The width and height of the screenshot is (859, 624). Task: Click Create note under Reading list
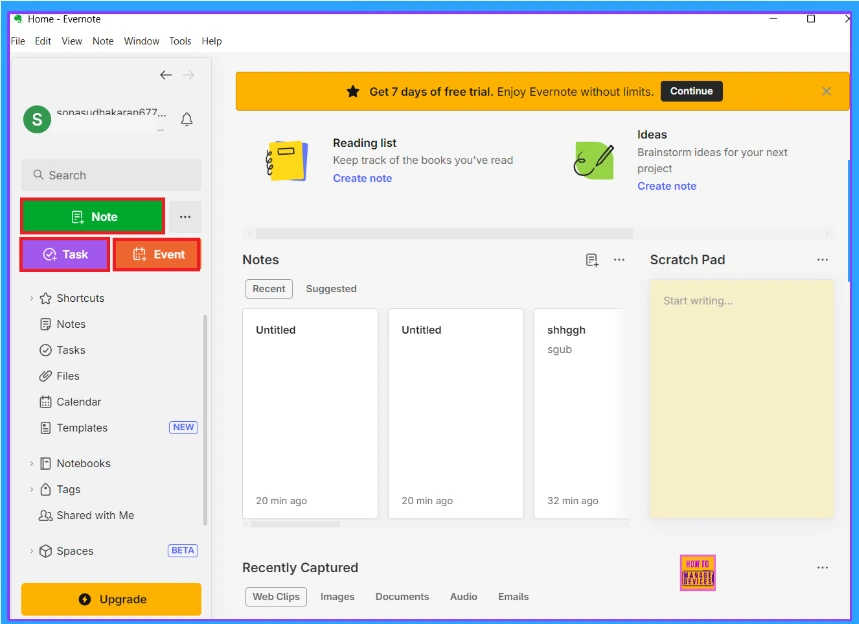tap(362, 178)
